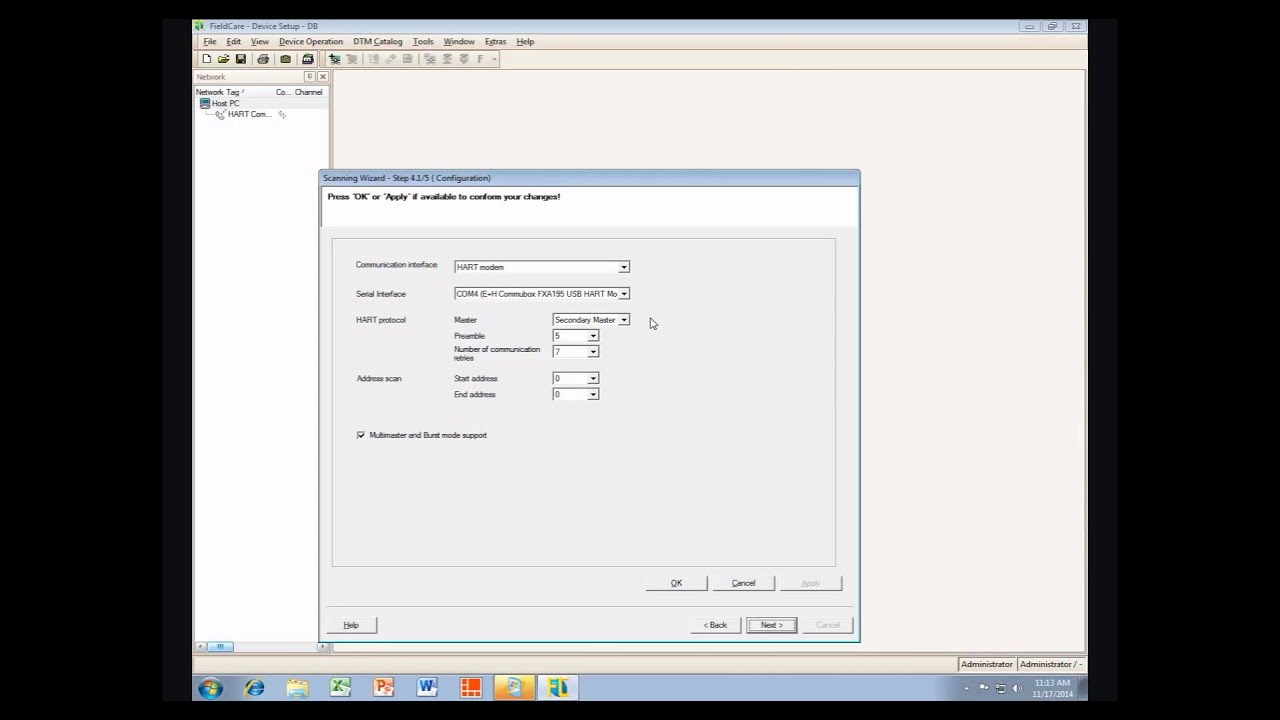Click the F toolbar icon
1280x720 pixels.
[x=480, y=59]
